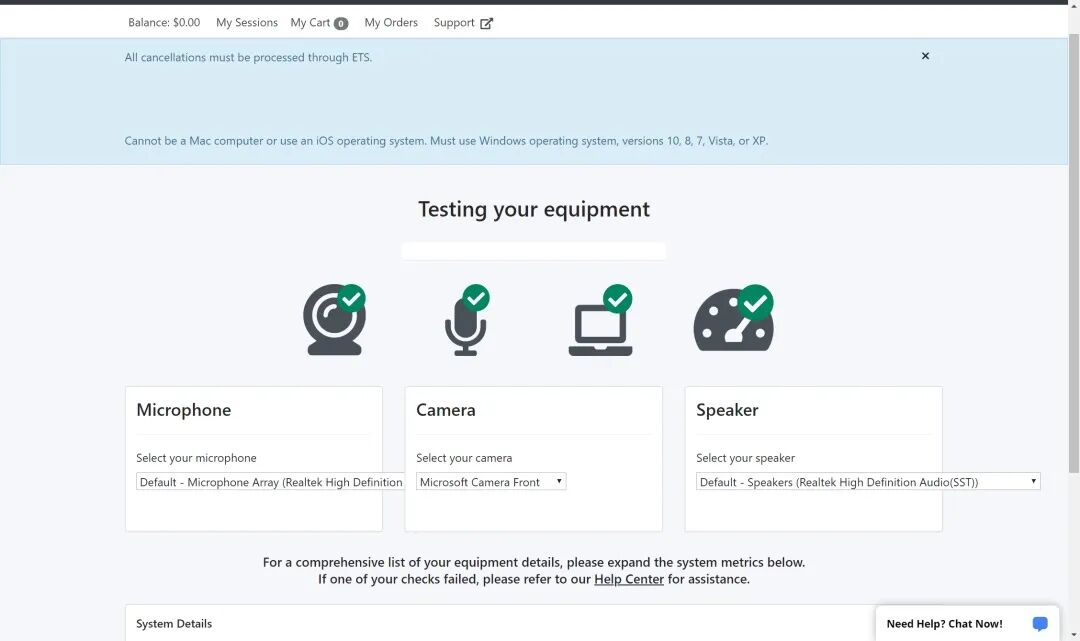Click the Microphone card title
The height and width of the screenshot is (641, 1080).
click(184, 410)
